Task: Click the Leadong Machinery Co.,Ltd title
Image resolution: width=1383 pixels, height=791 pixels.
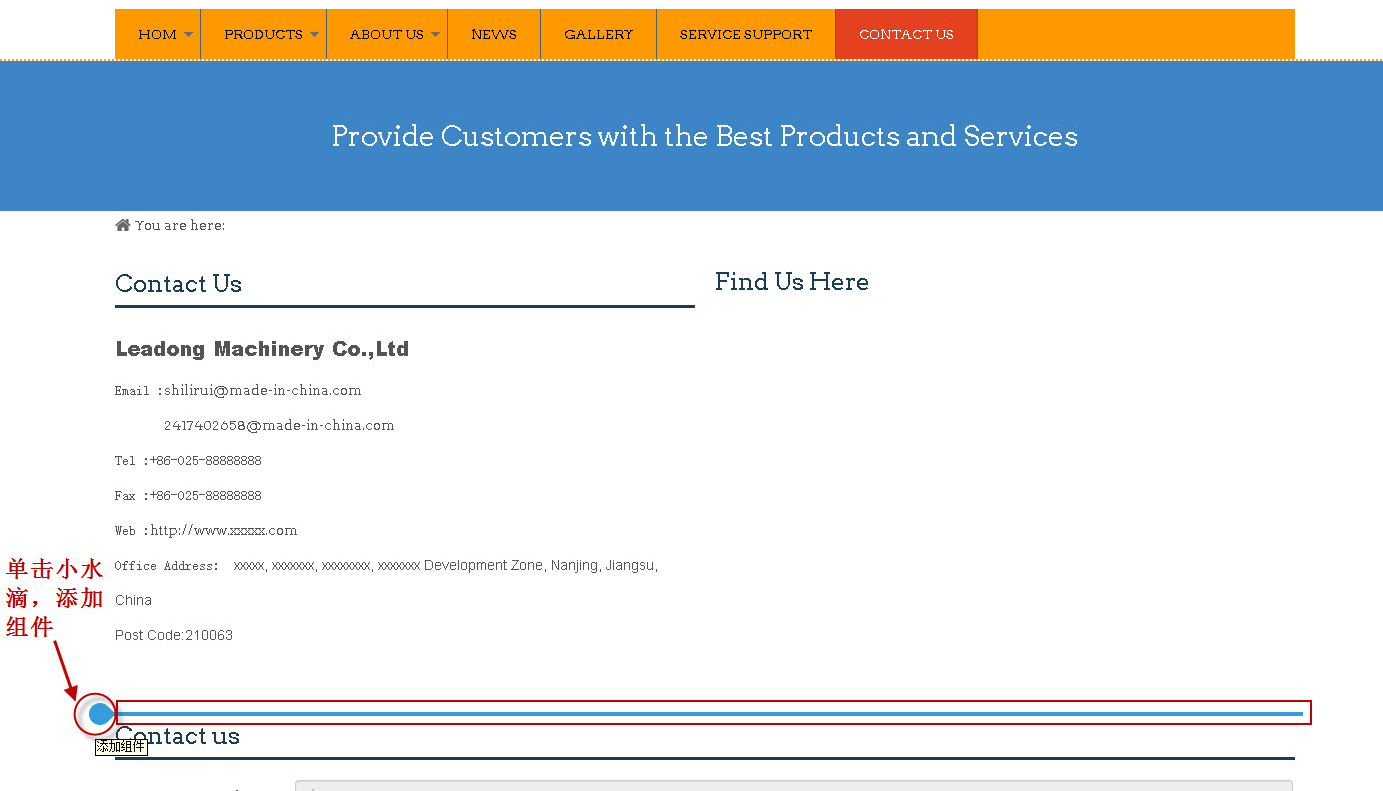Action: point(262,349)
